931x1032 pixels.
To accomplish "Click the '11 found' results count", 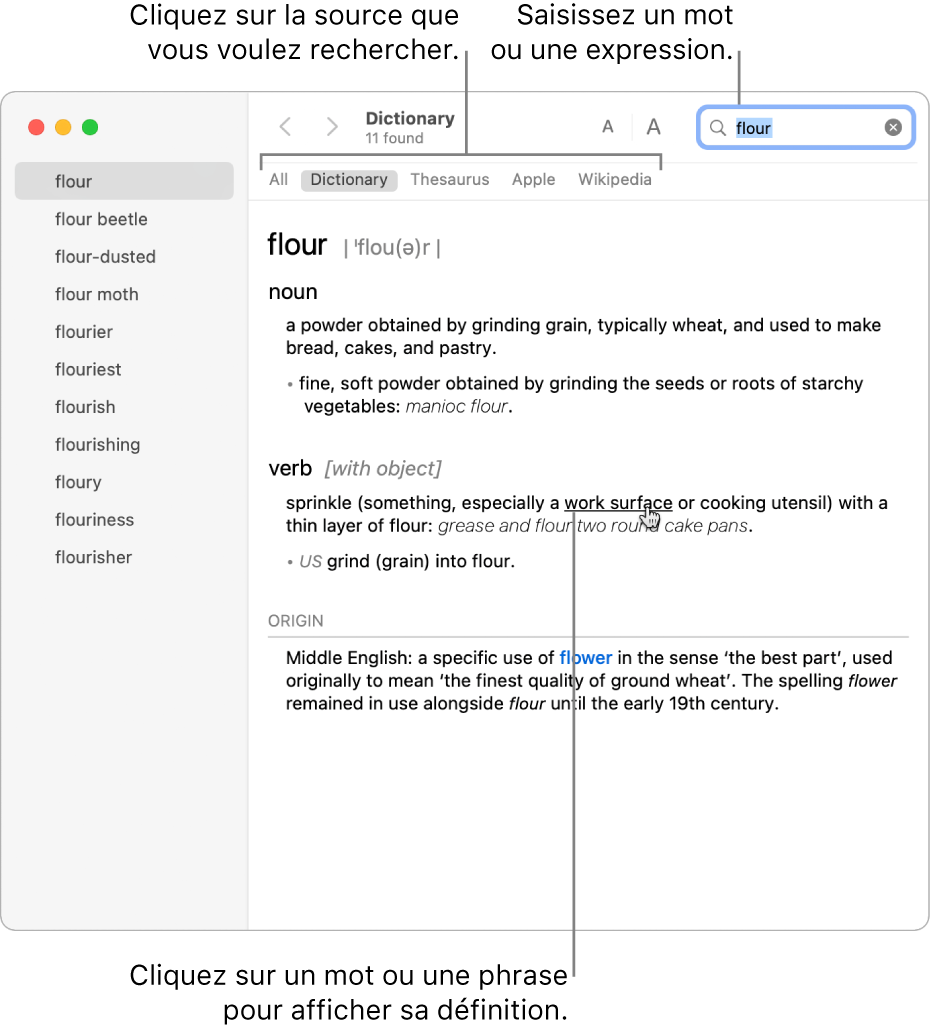I will (394, 138).
